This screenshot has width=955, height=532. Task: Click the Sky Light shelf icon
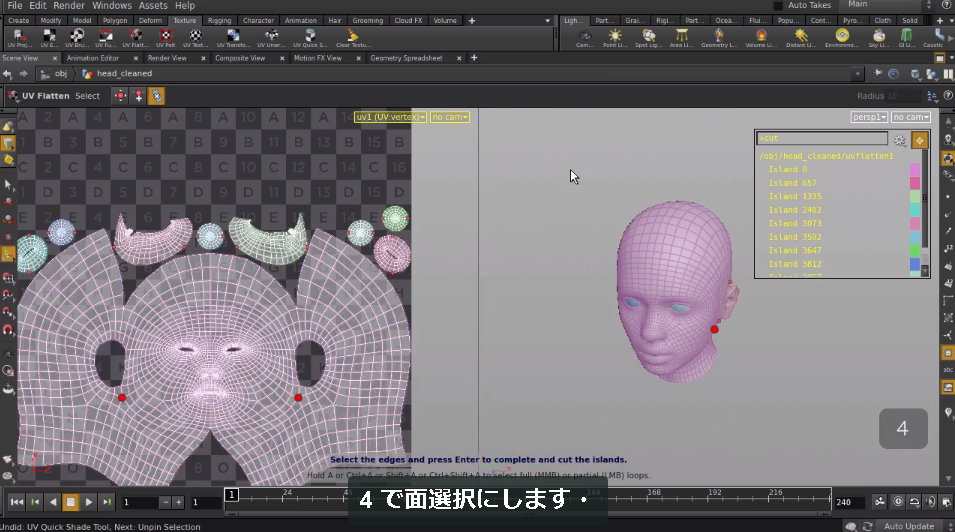878,38
